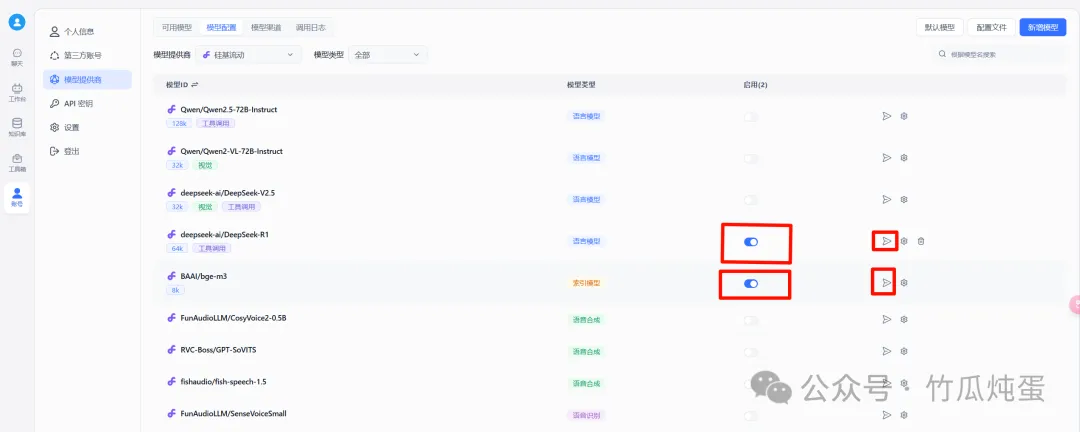Open the 模型类型 全部 dropdown

tap(388, 54)
